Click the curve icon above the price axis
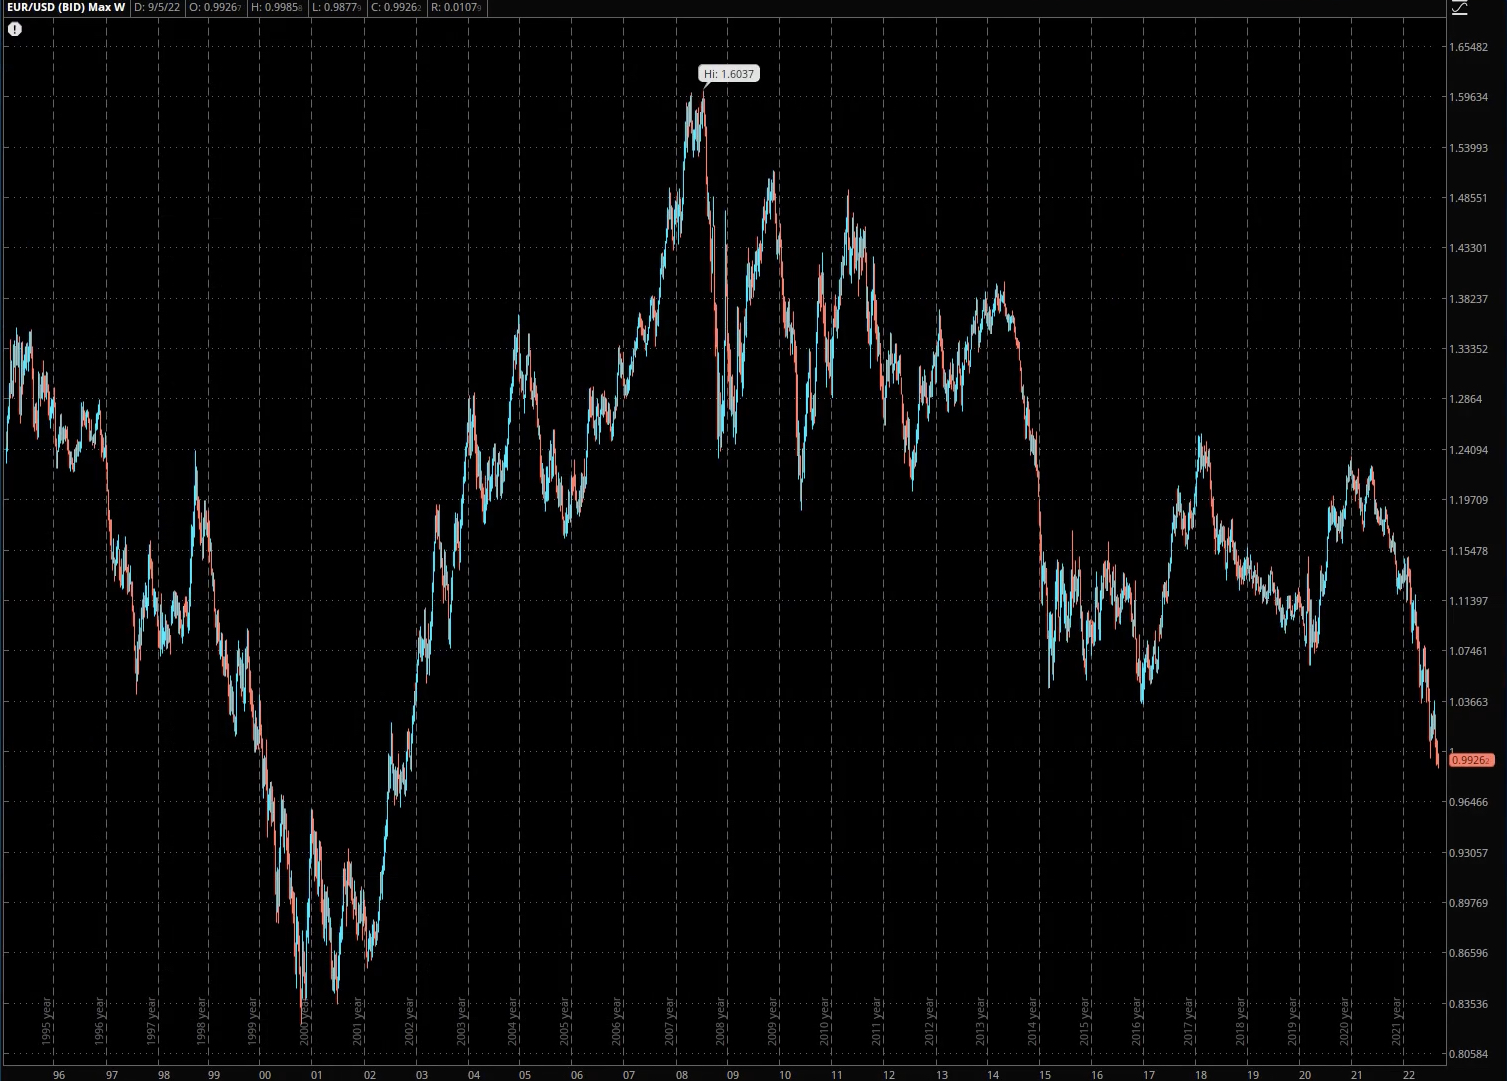The width and height of the screenshot is (1507, 1081). tap(1459, 8)
